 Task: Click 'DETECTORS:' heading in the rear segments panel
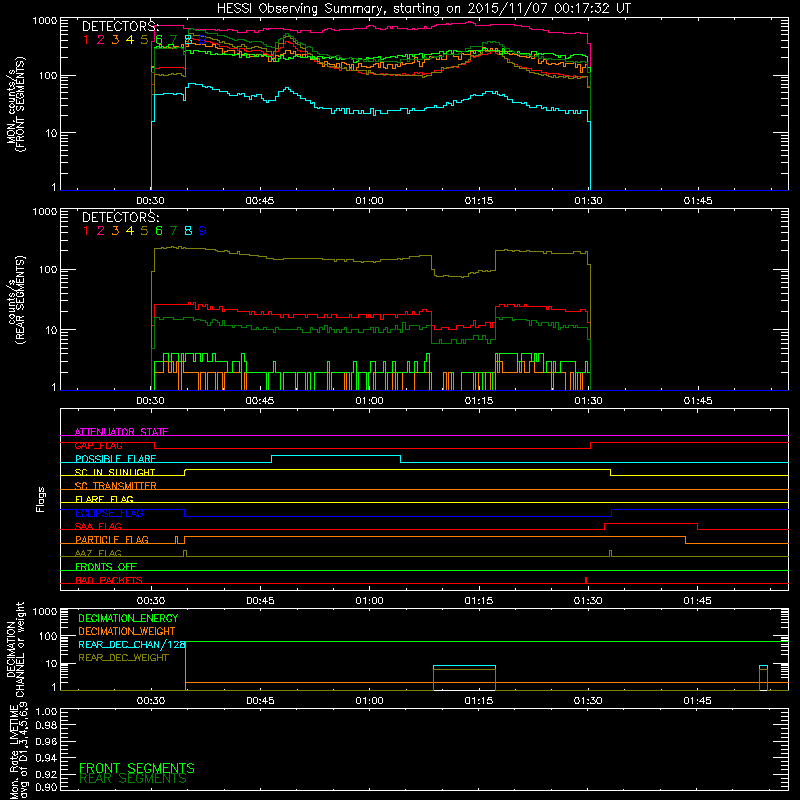pyautogui.click(x=121, y=217)
